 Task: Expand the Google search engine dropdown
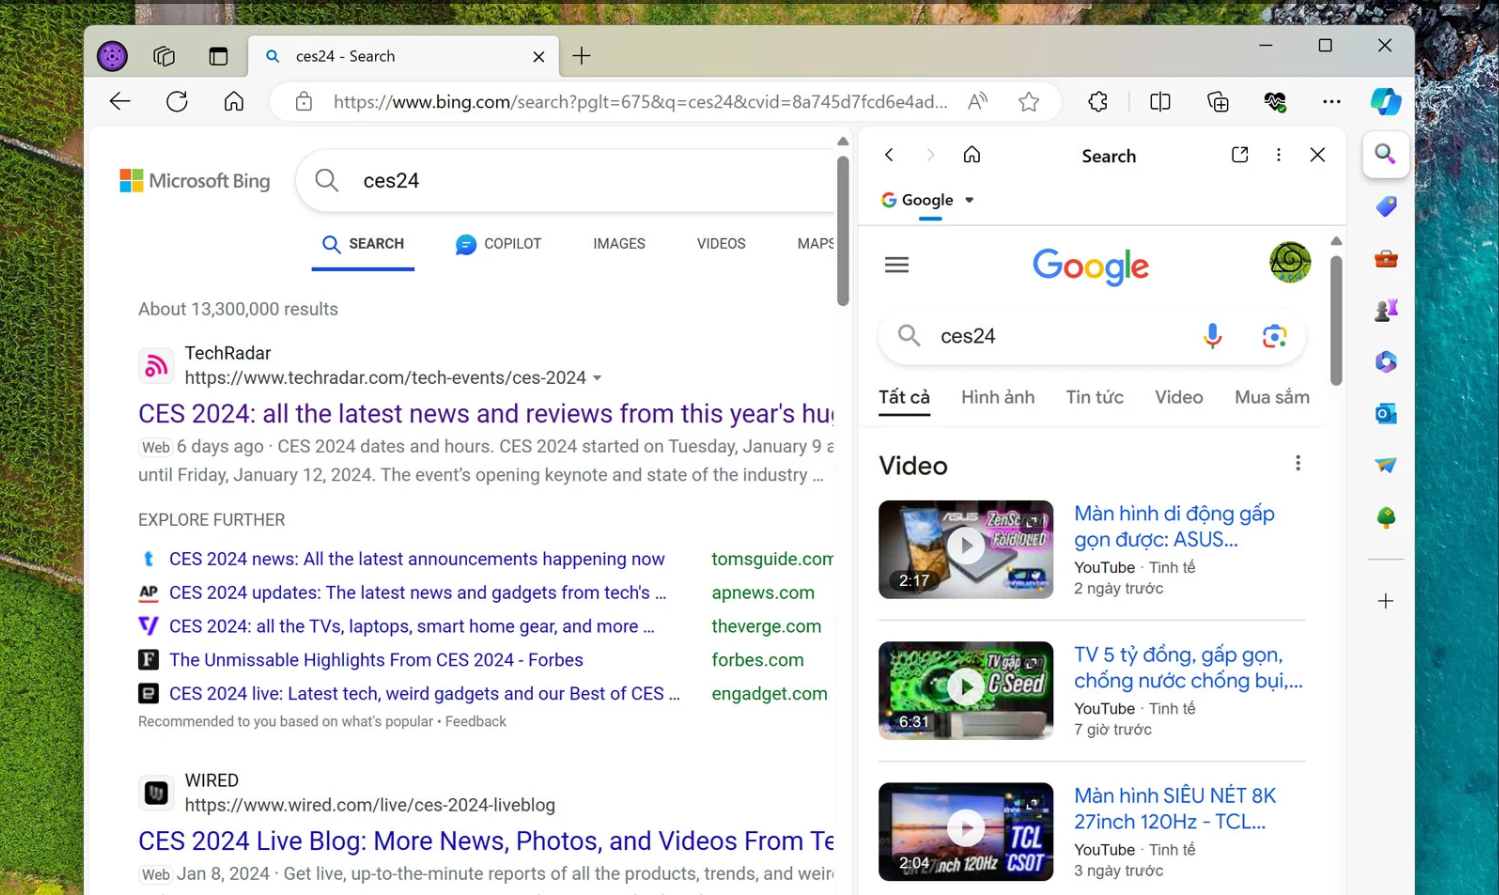969,200
